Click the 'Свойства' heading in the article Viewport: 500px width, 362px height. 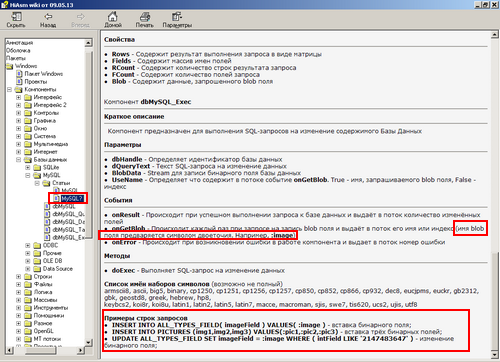[119, 39]
